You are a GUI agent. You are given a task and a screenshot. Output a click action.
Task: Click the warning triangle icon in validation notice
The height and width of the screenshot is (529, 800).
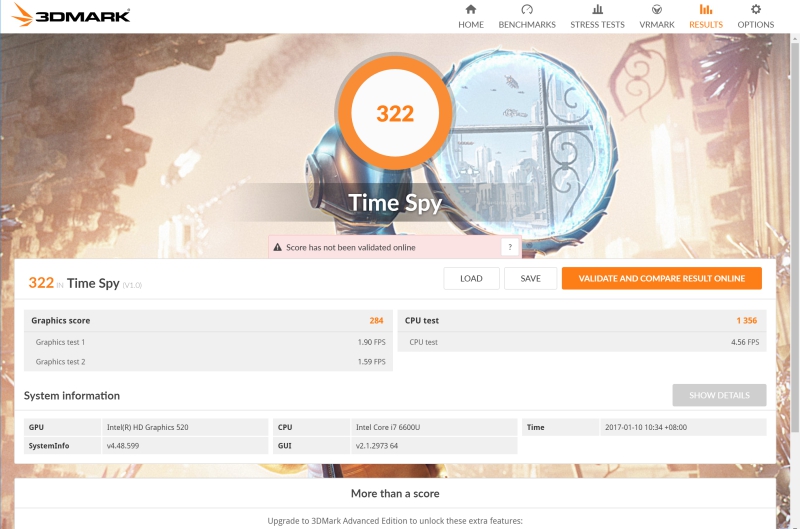(x=278, y=247)
